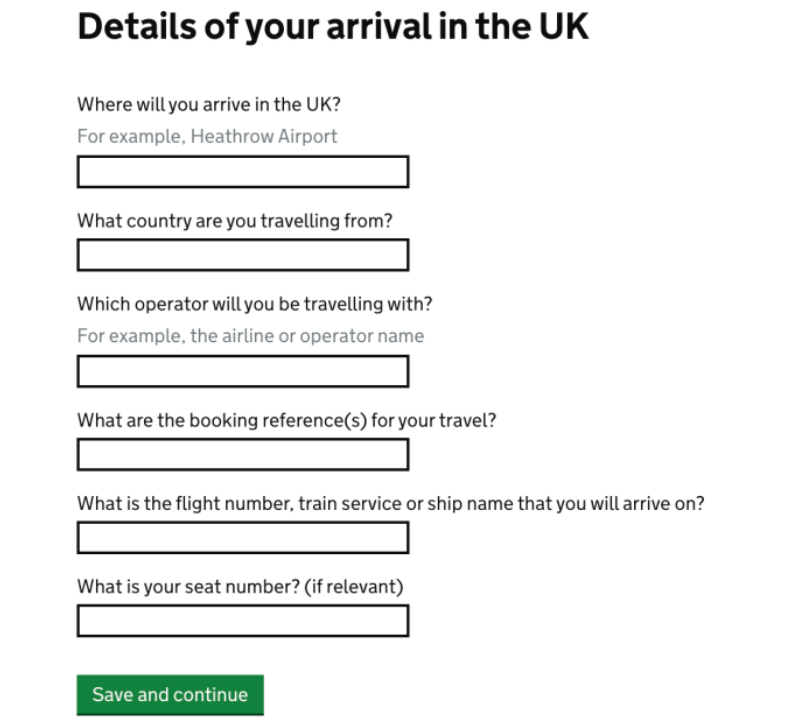Focus the text box under the Heathrow Airport hint
Image resolution: width=812 pixels, height=728 pixels.
pos(243,172)
